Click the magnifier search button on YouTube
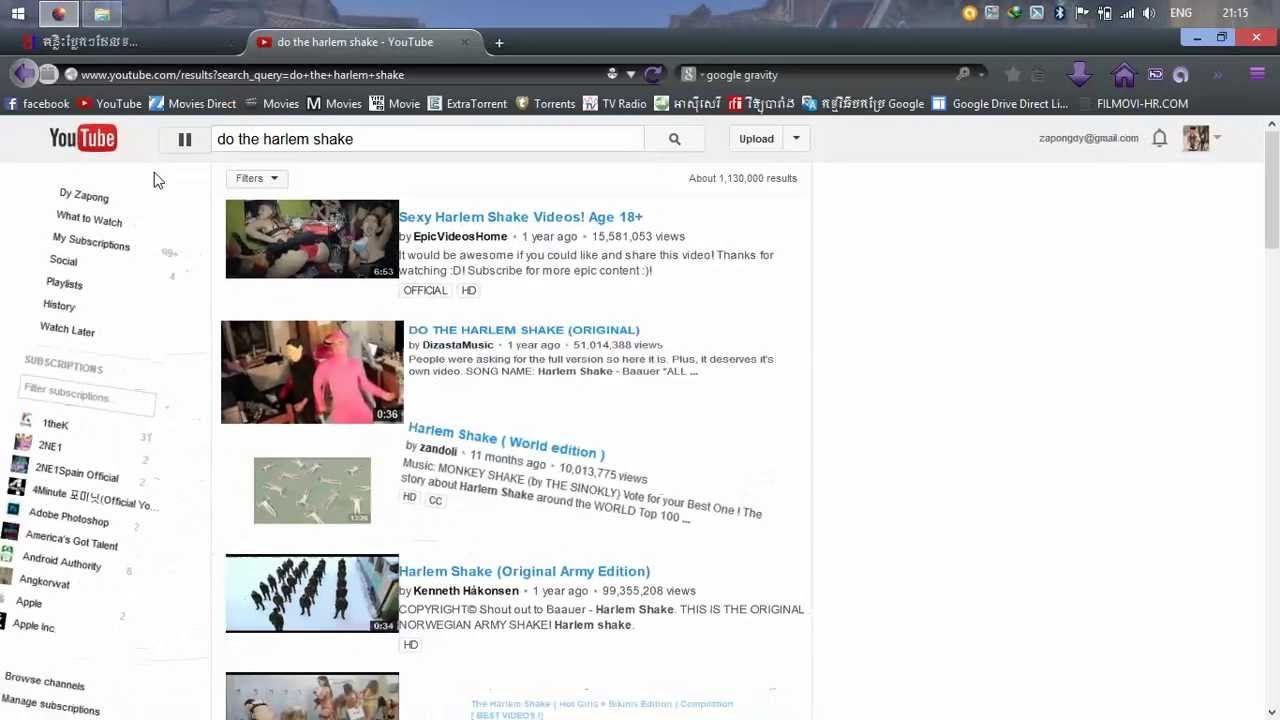 click(x=674, y=139)
